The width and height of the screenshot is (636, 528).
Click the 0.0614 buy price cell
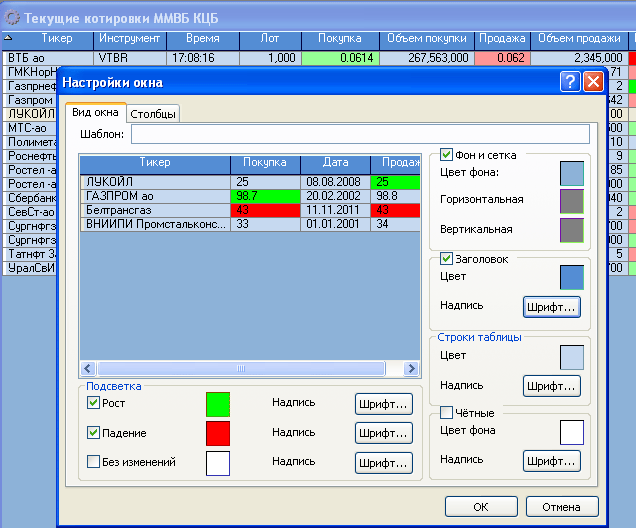340,58
